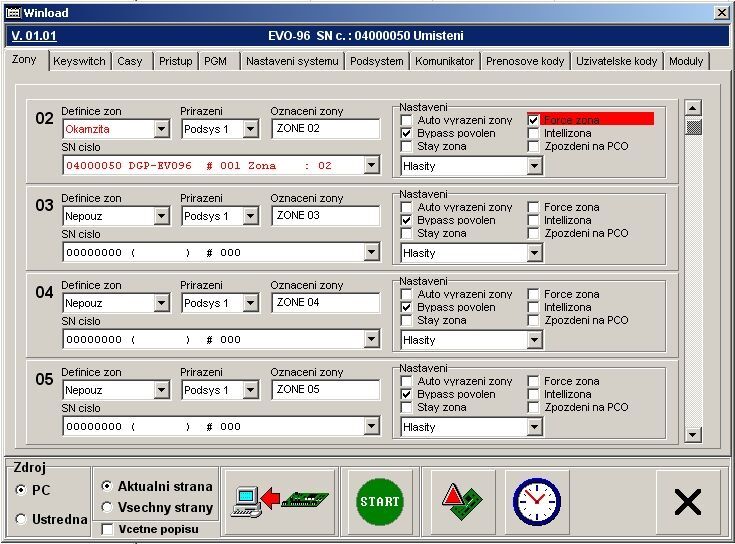Open Definice zon dropdown for zone 02
Viewport: 735px width, 544px height.
162,129
